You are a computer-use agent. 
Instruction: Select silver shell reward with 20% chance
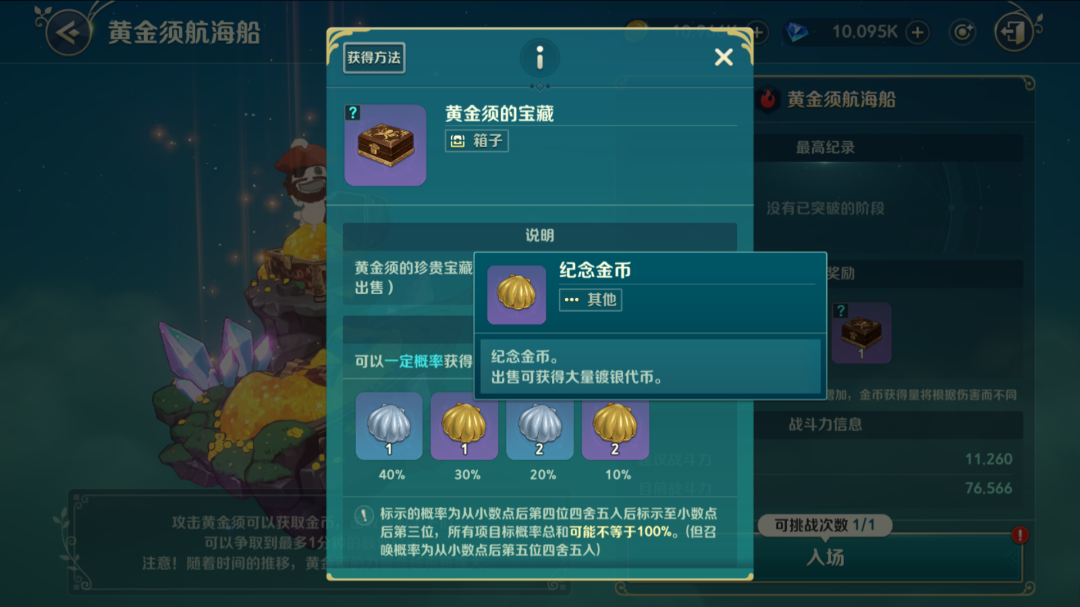539,426
